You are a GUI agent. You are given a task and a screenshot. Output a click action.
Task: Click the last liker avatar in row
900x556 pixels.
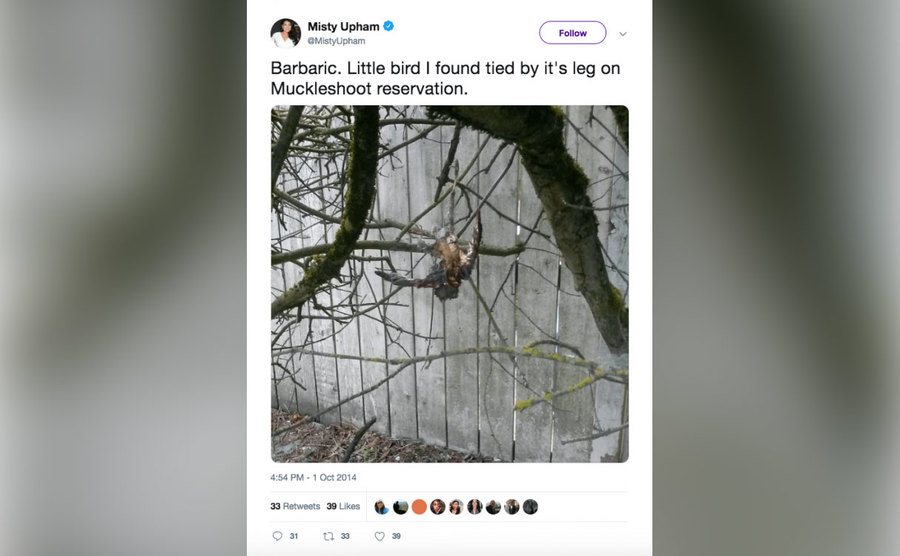coord(530,507)
